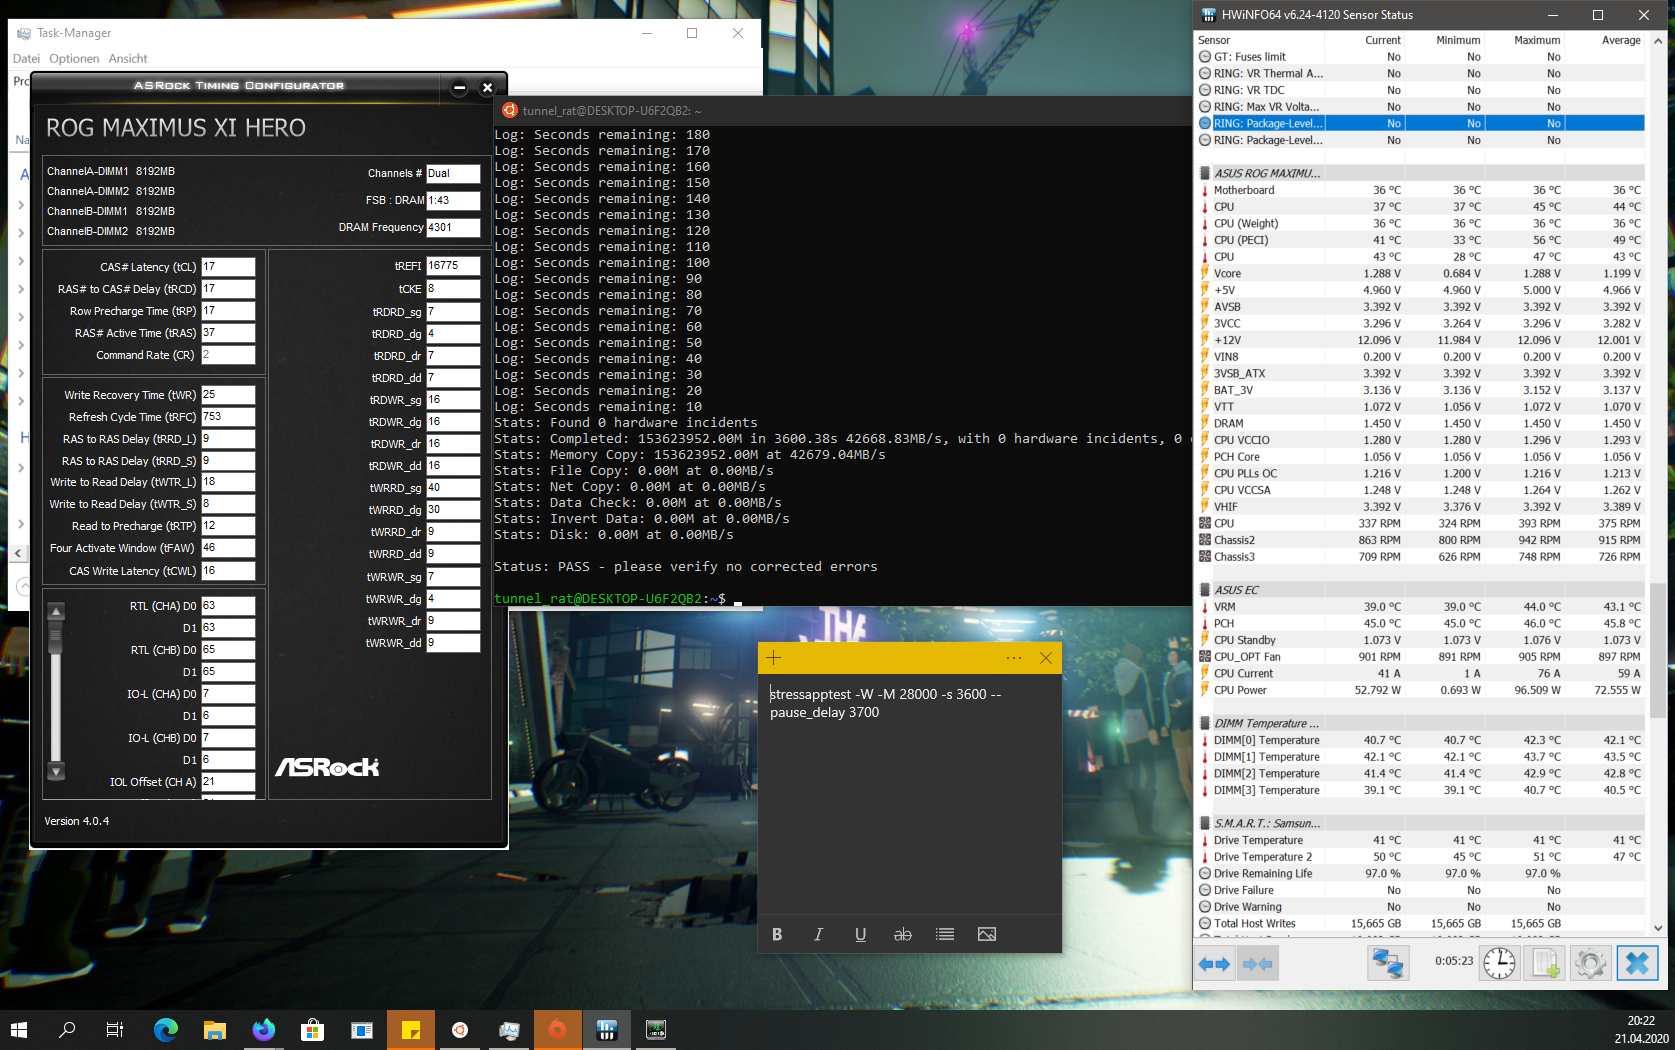This screenshot has width=1675, height=1050.
Task: Toggle italic in sticky note
Action: coord(818,934)
